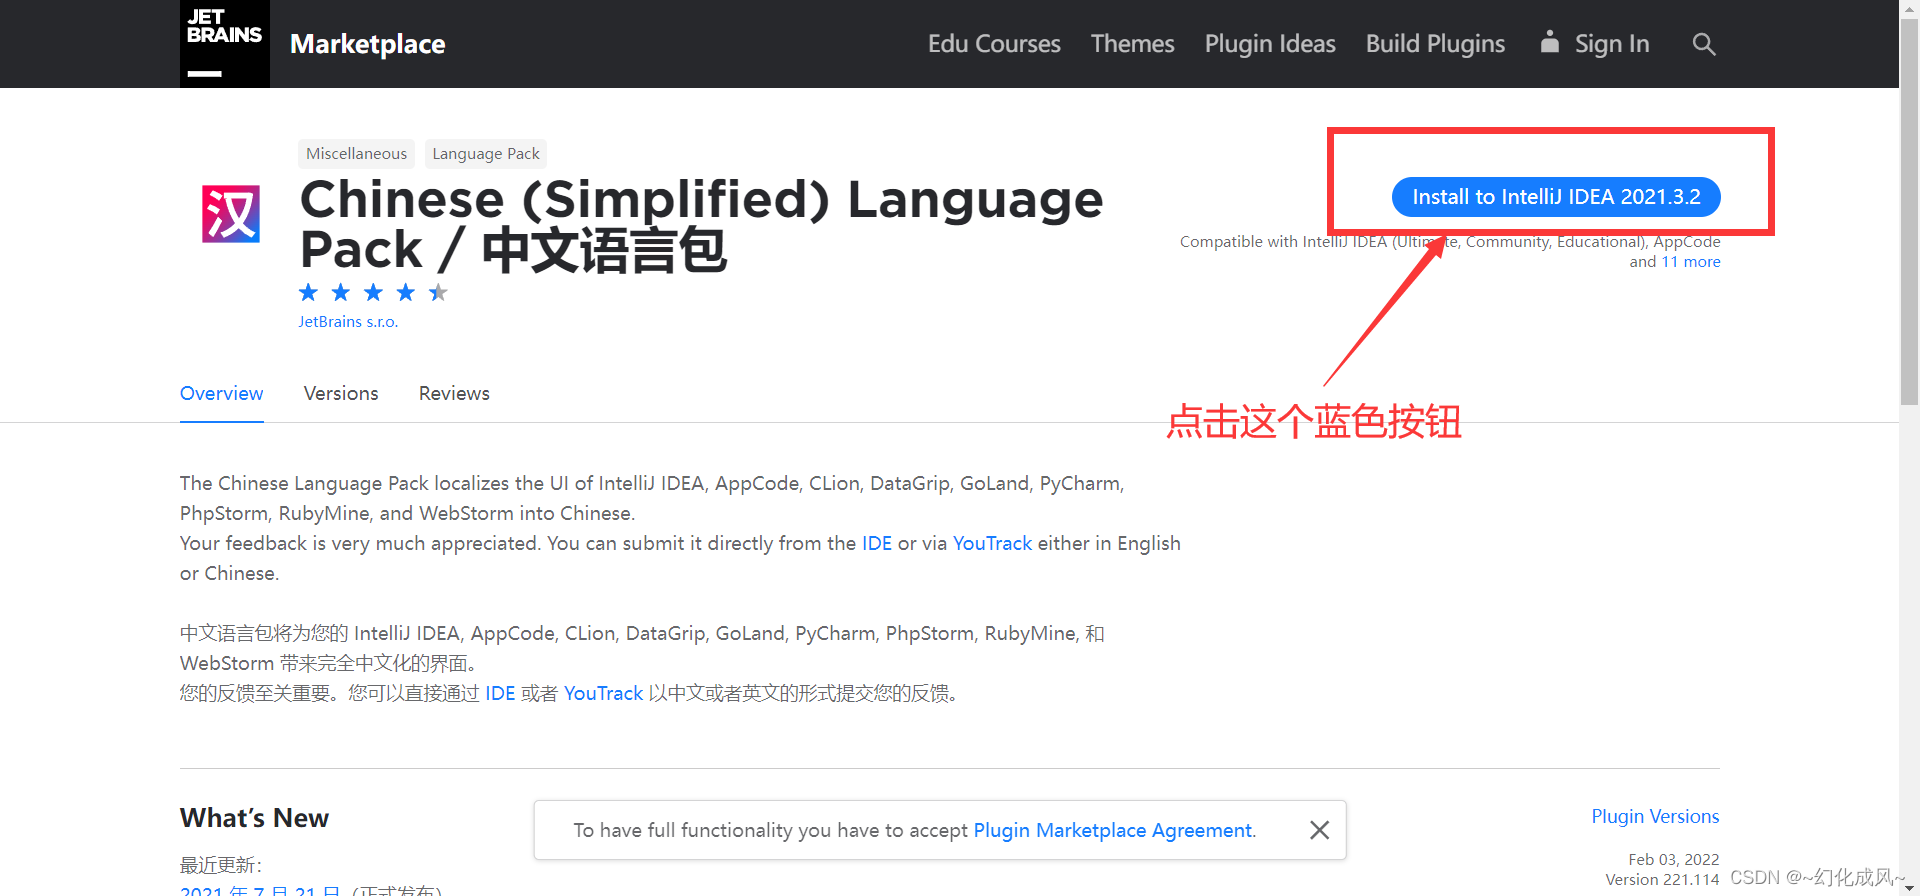
Task: Open Edu Courses in the navigation
Action: [994, 44]
